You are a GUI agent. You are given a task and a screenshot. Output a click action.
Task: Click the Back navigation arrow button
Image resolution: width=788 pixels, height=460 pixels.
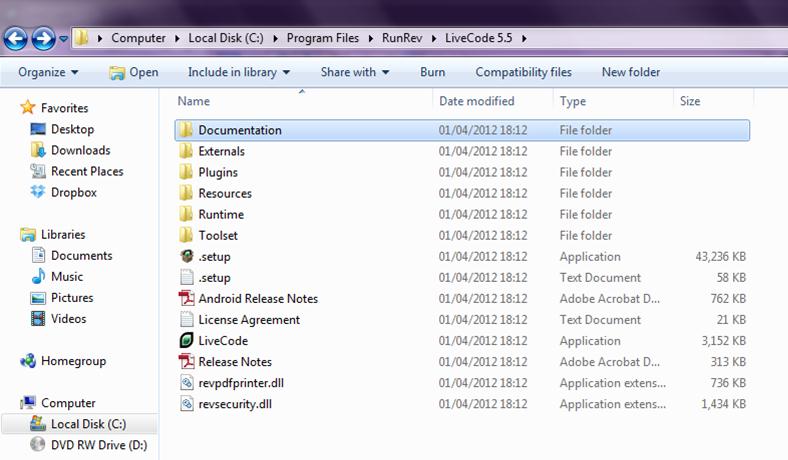(16, 39)
